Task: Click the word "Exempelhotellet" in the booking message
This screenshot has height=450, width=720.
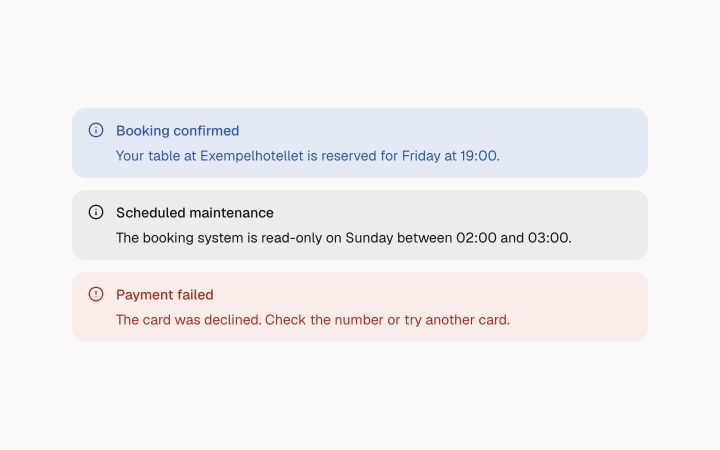Action: 252,156
